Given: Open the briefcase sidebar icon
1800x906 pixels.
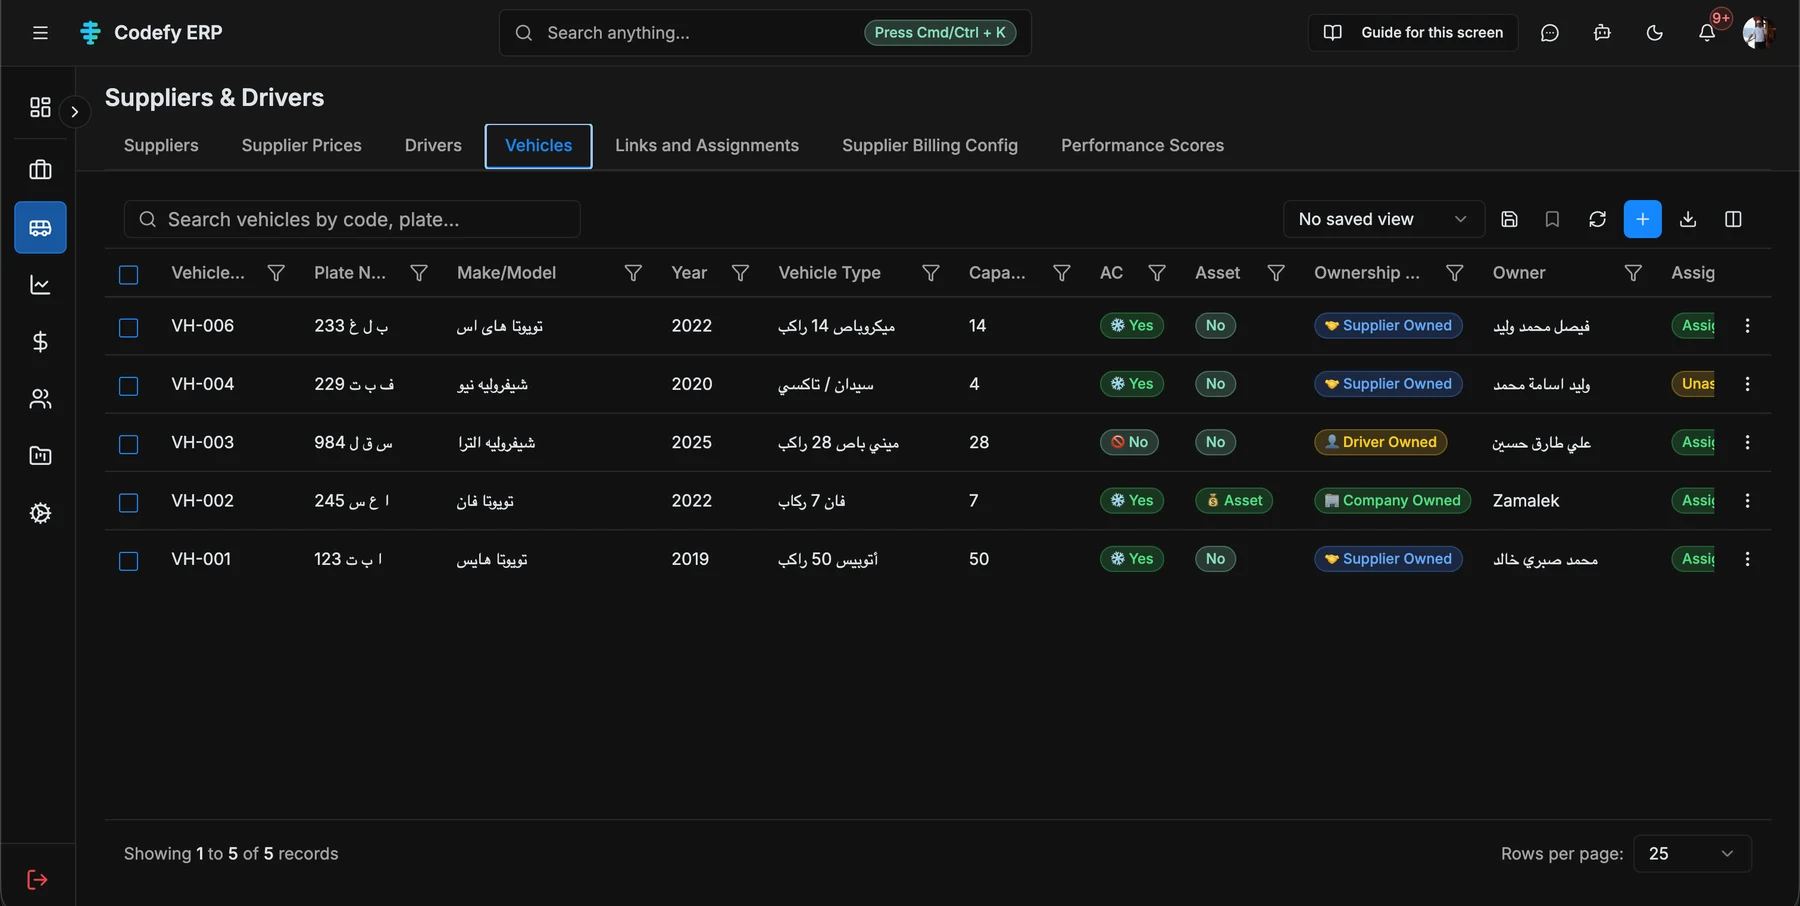Looking at the screenshot, I should 40,170.
